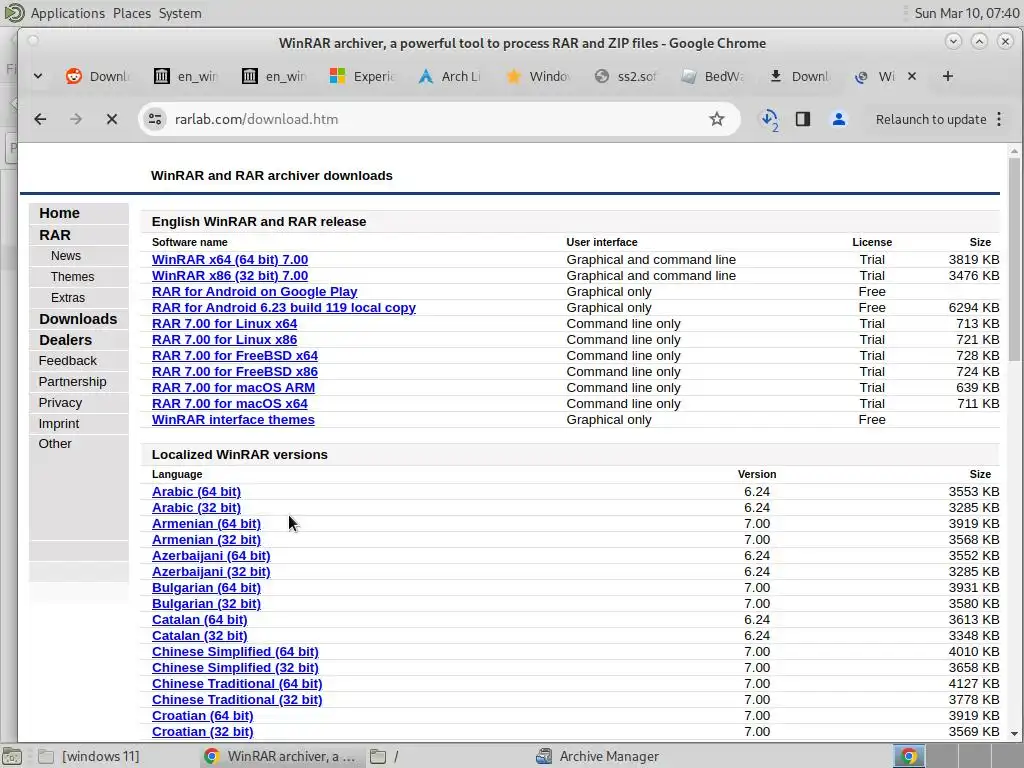Open Dealers in the sidebar

[x=65, y=340]
